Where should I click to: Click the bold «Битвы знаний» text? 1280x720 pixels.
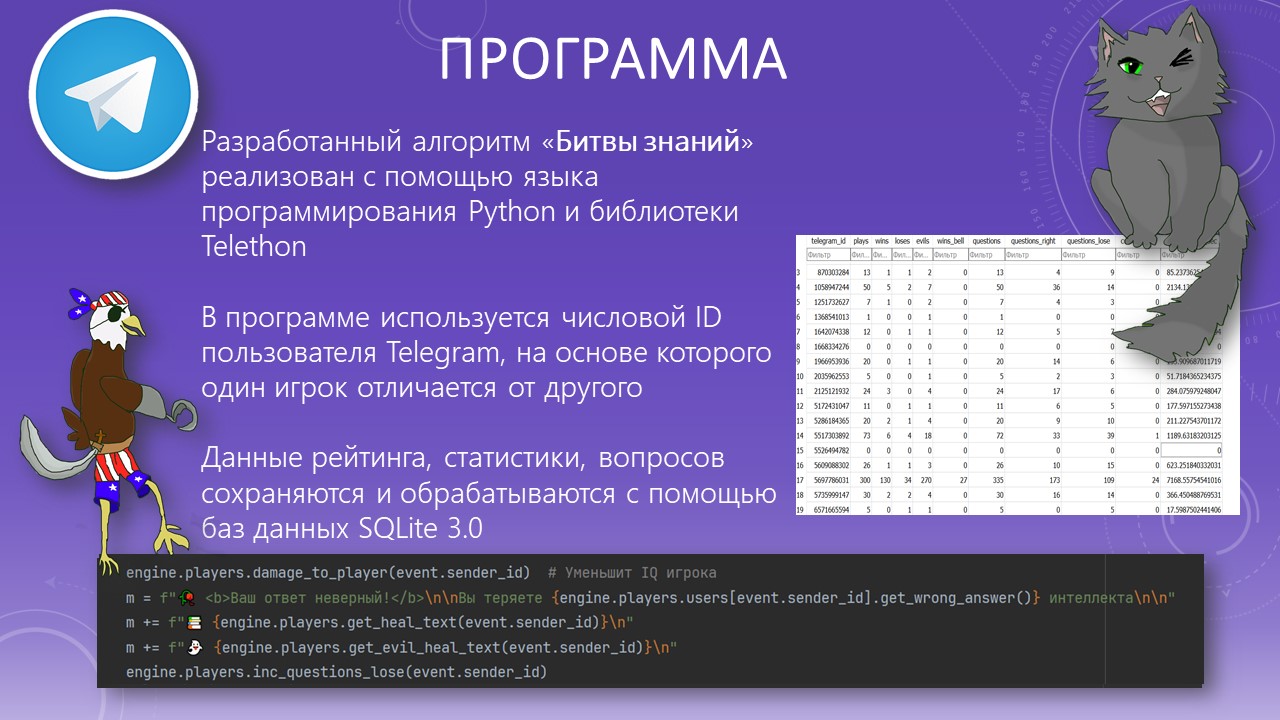647,142
